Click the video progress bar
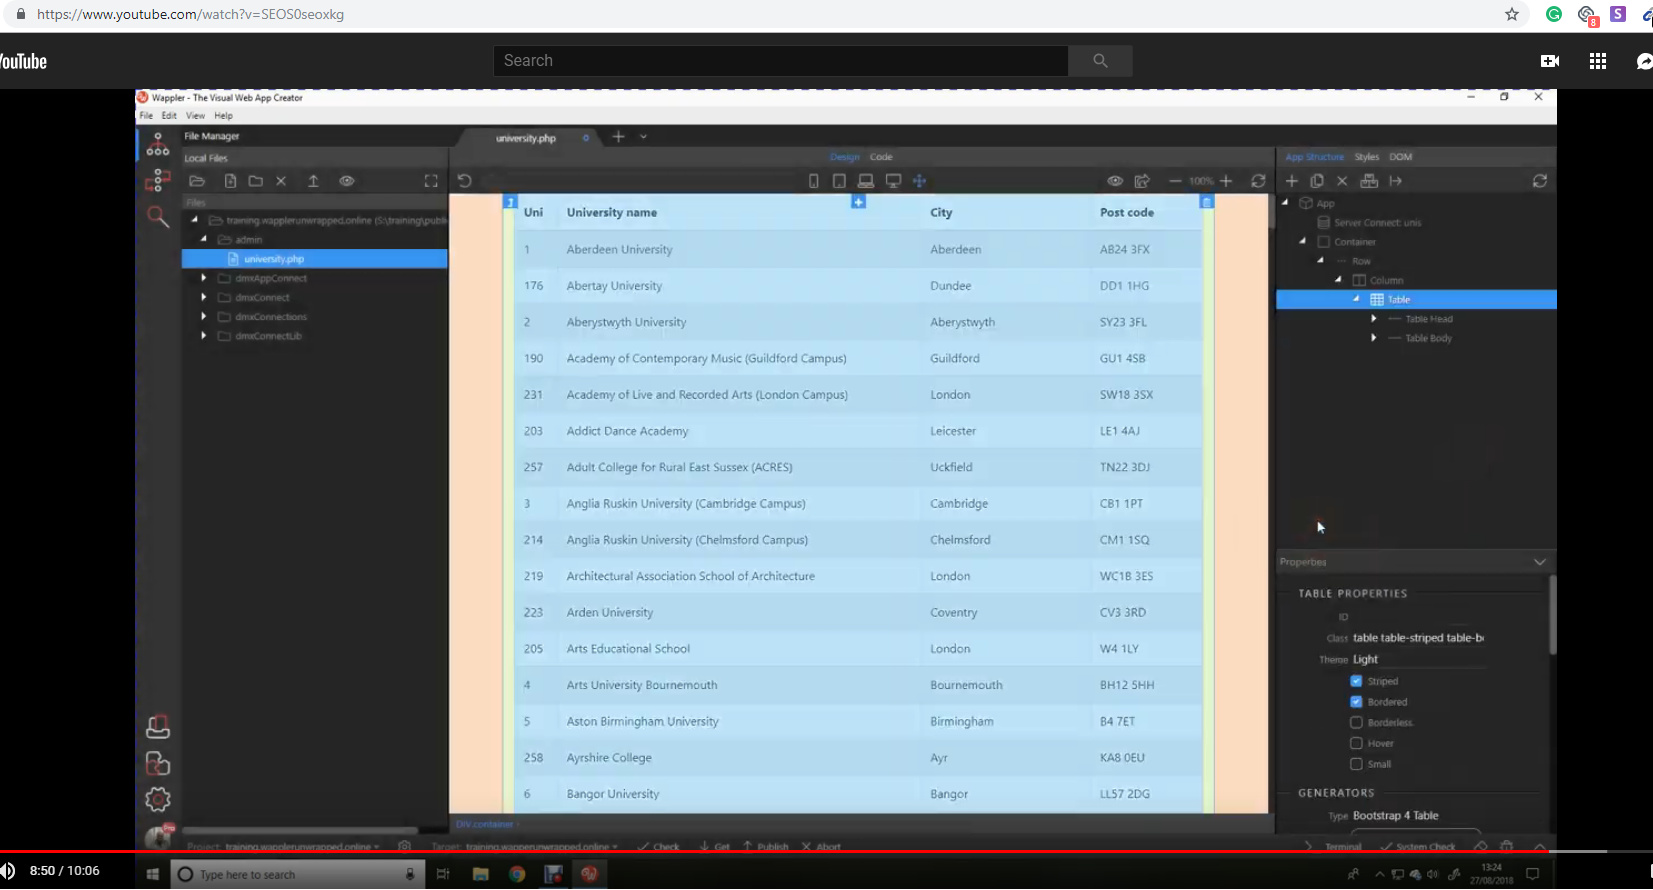The image size is (1653, 890). (800, 851)
